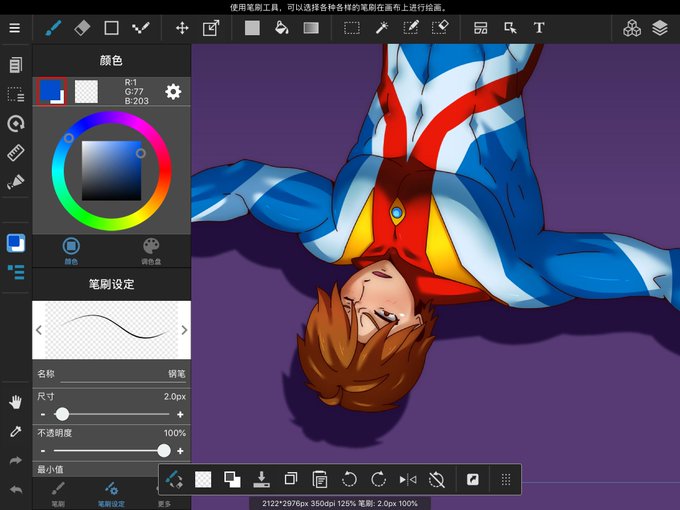Screen dimensions: 680x510
Task: Switch to the 笔刷设定 brush settings tab
Action: tap(111, 494)
